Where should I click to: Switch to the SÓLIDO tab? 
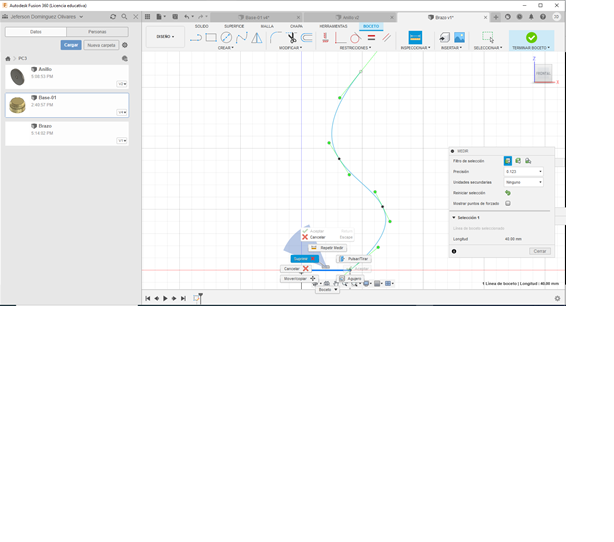pyautogui.click(x=202, y=26)
